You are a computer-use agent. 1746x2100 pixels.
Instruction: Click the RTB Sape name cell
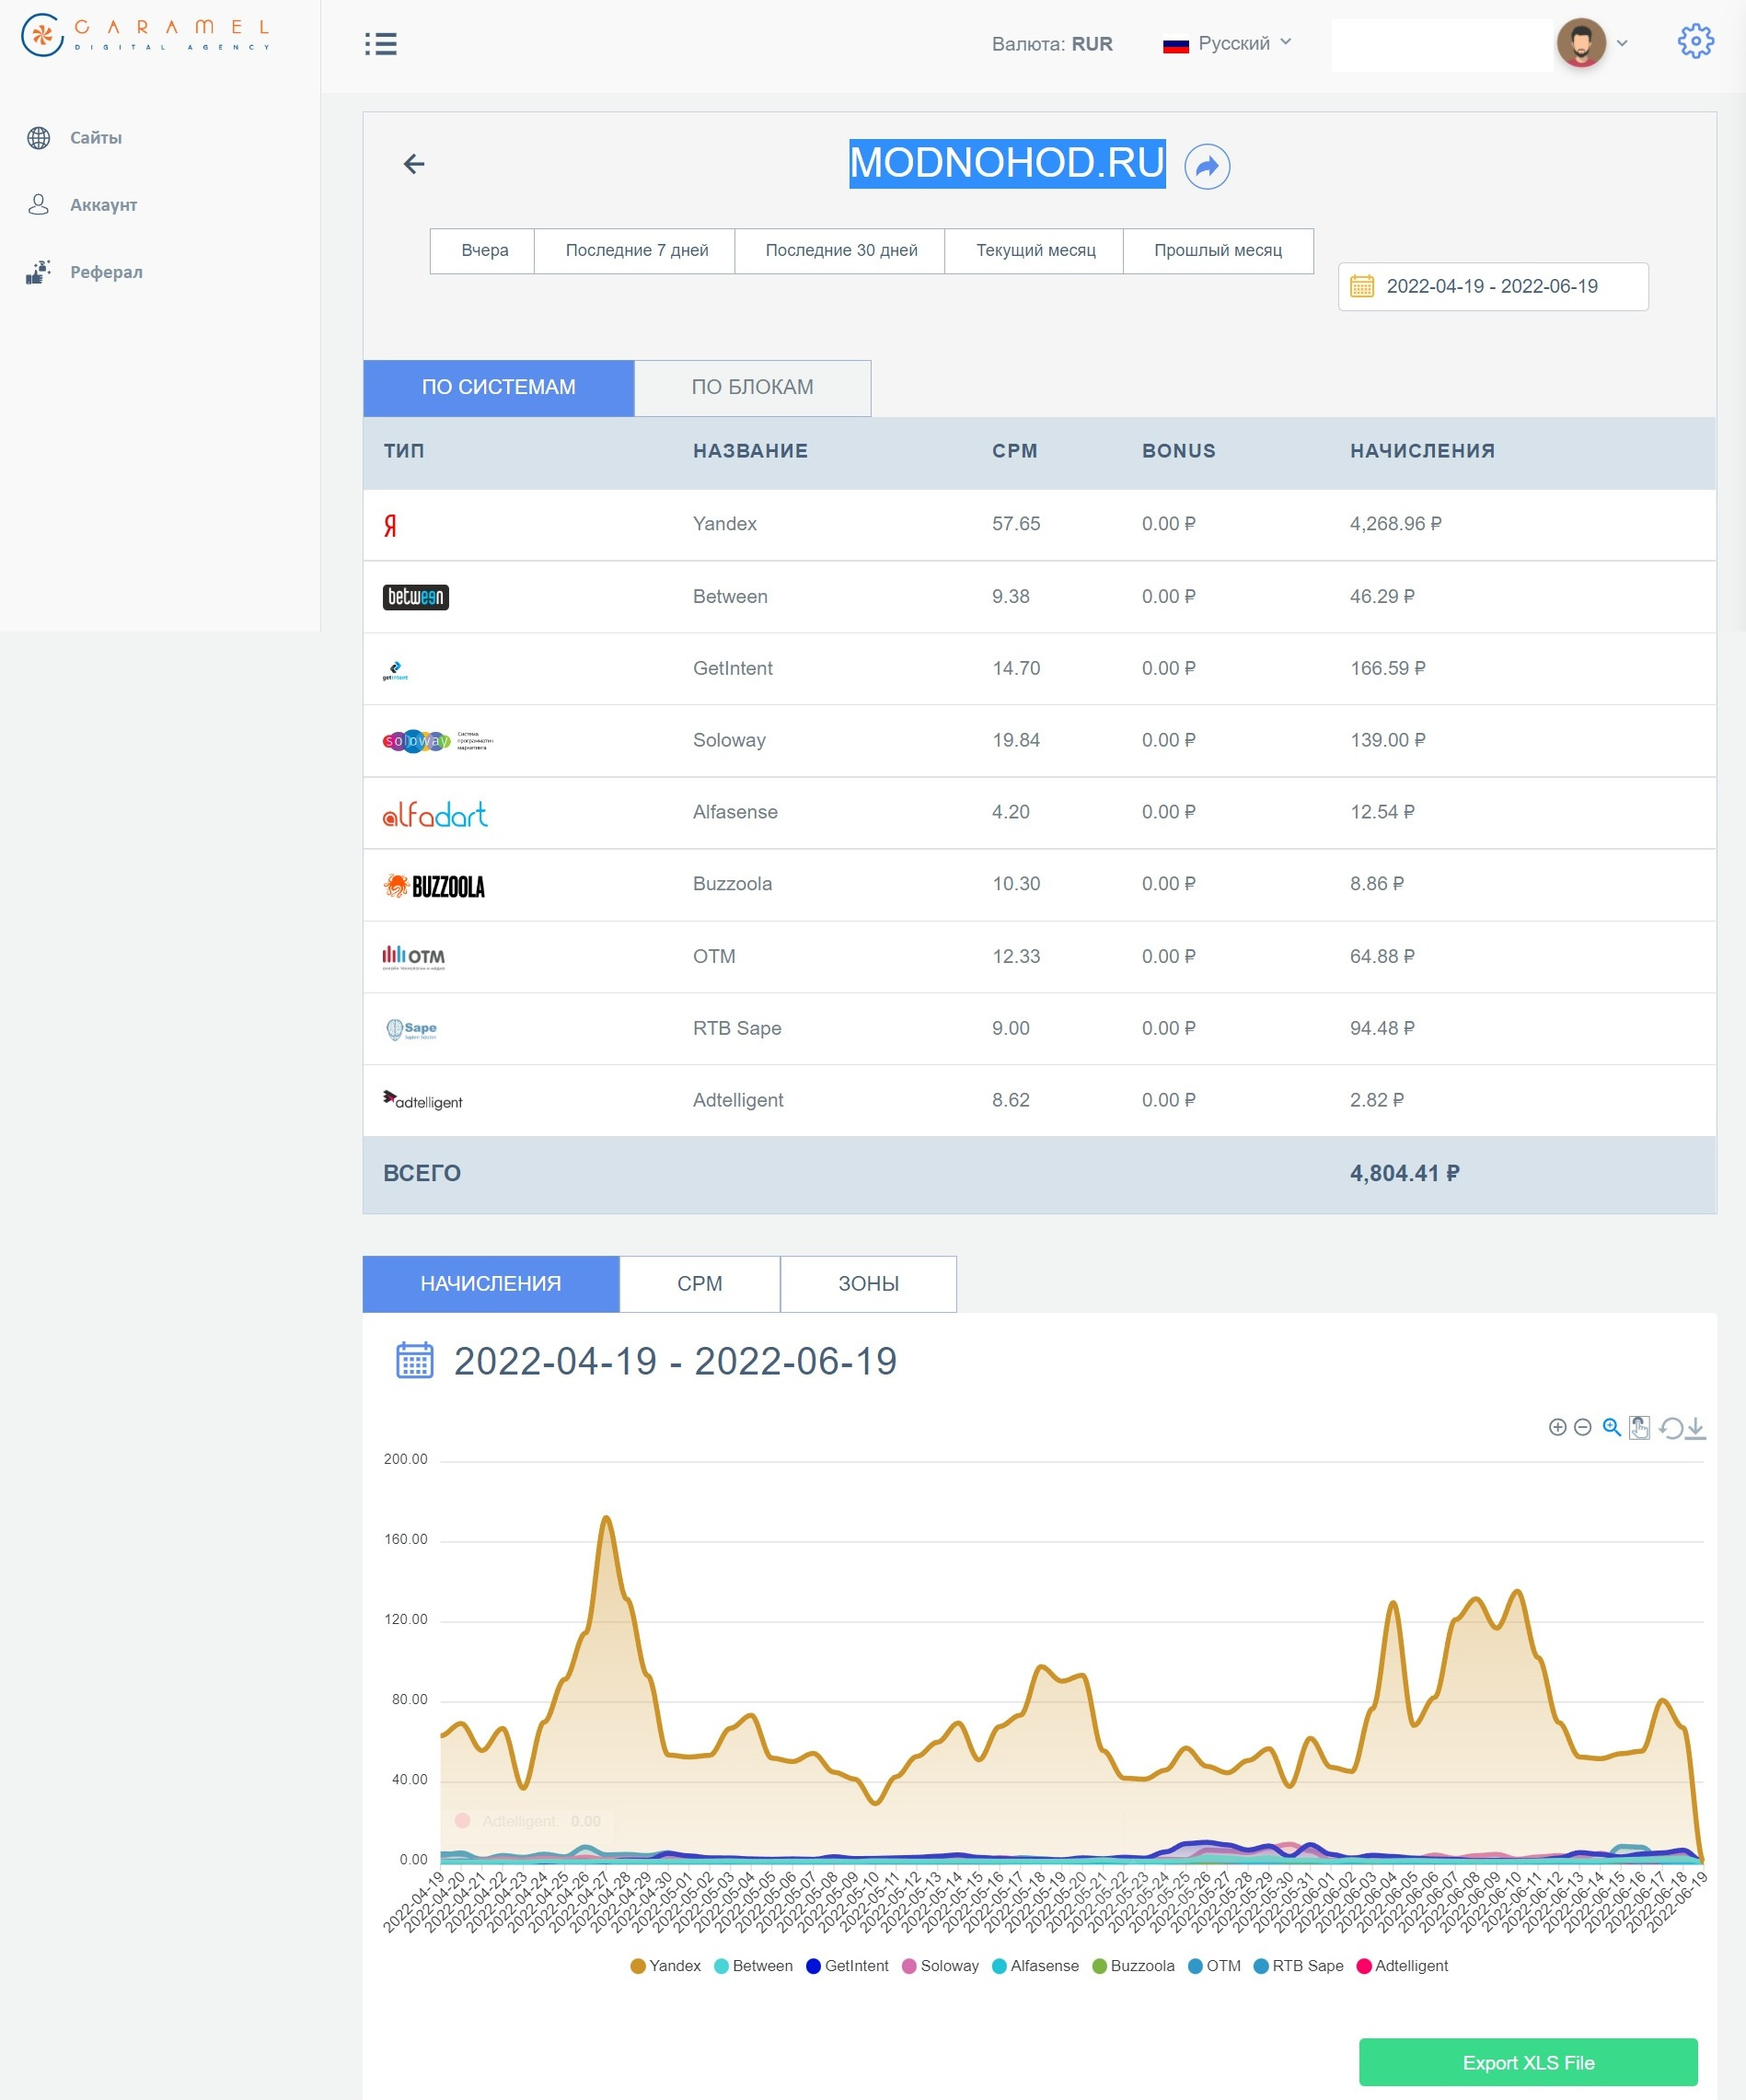pos(737,1028)
